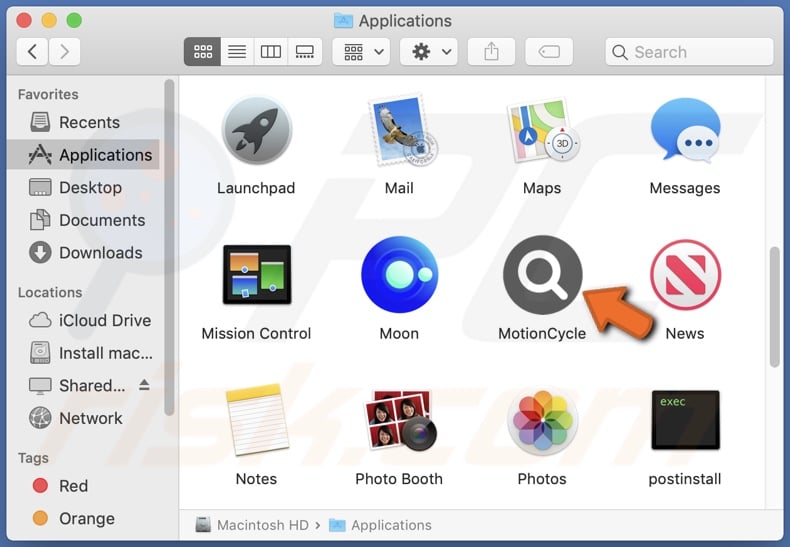
Task: Go forward with the right chevron button
Action: 64,51
